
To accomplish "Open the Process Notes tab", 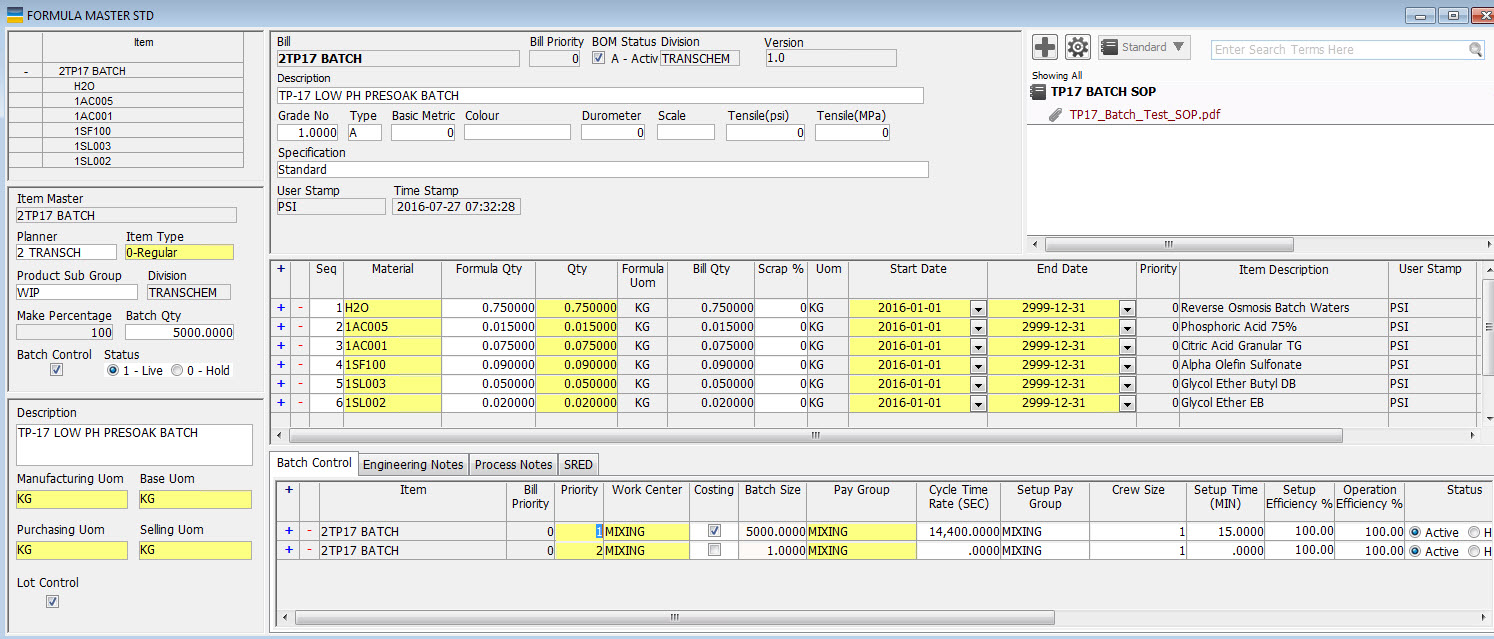I will pos(513,464).
